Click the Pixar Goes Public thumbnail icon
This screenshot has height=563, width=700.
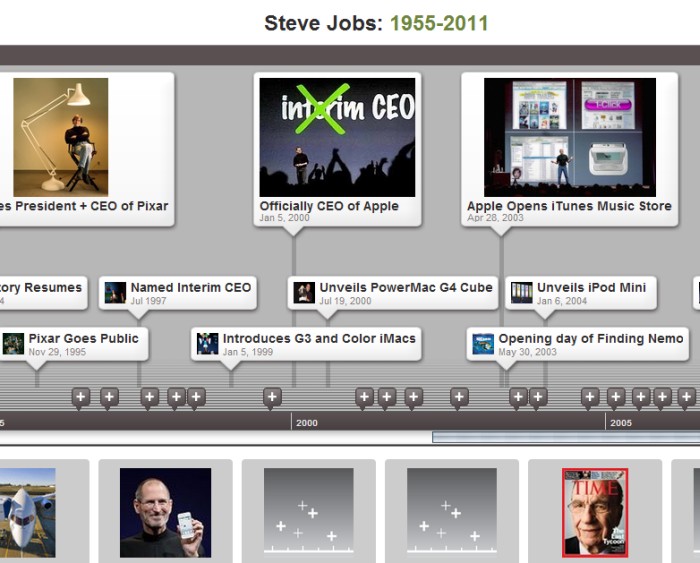pos(13,344)
